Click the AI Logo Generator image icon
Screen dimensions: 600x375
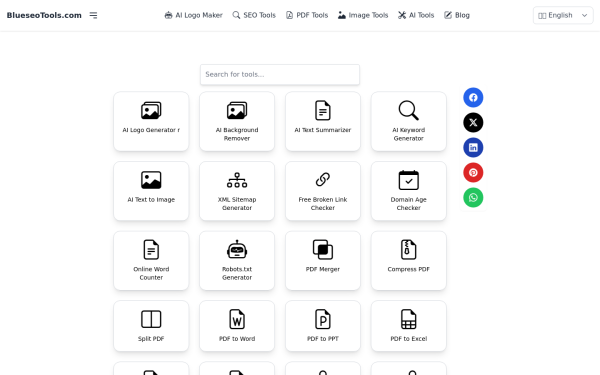[151, 110]
